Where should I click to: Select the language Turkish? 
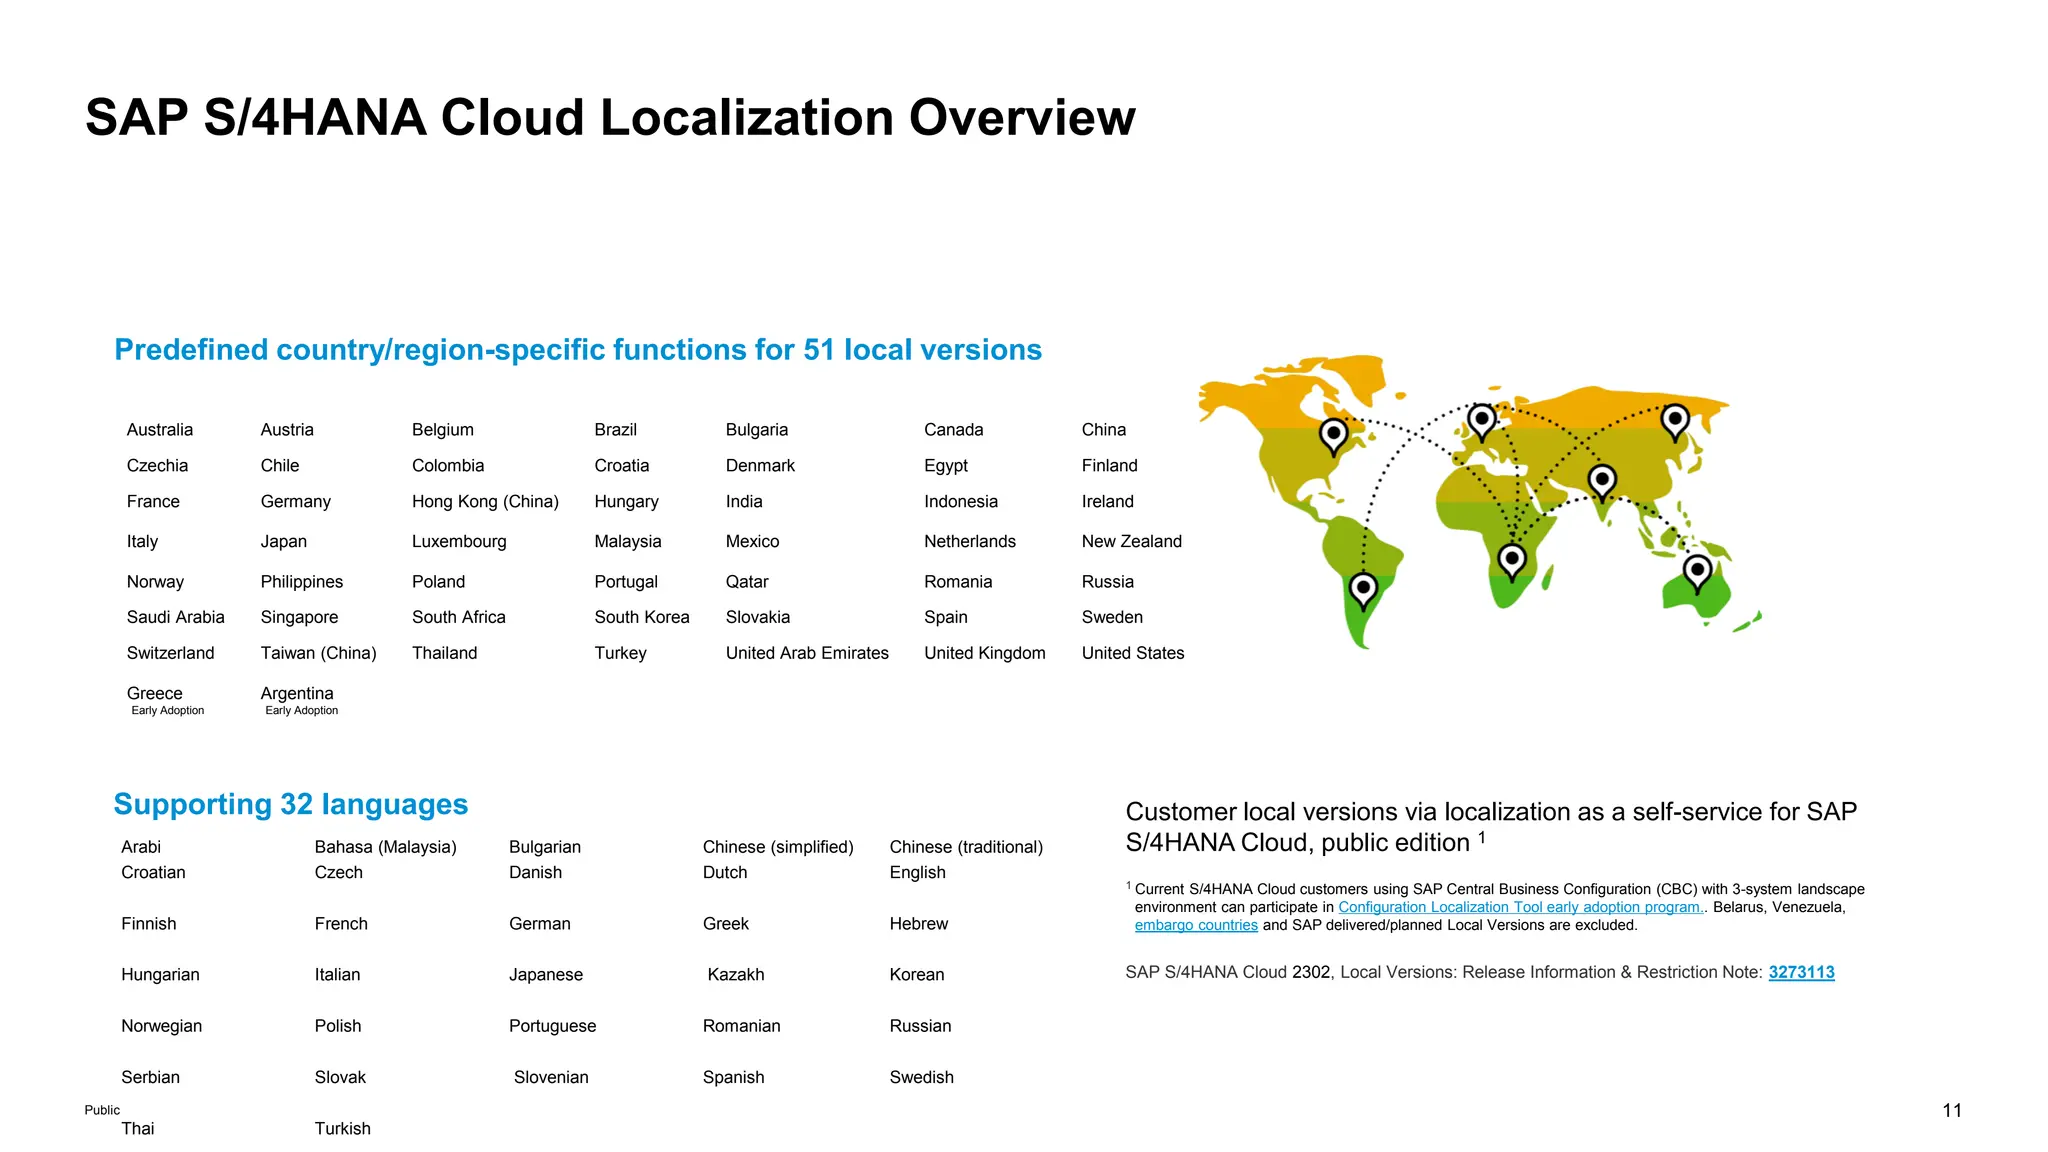[x=342, y=1129]
